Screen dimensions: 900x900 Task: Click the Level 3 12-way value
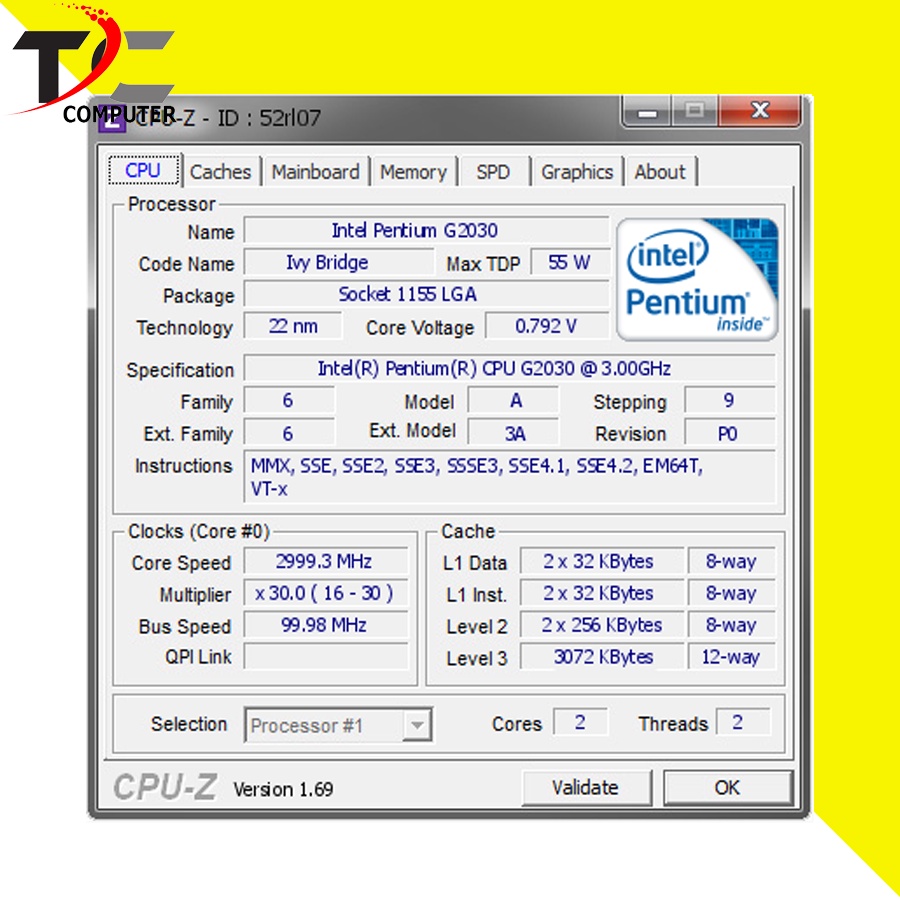pos(732,657)
